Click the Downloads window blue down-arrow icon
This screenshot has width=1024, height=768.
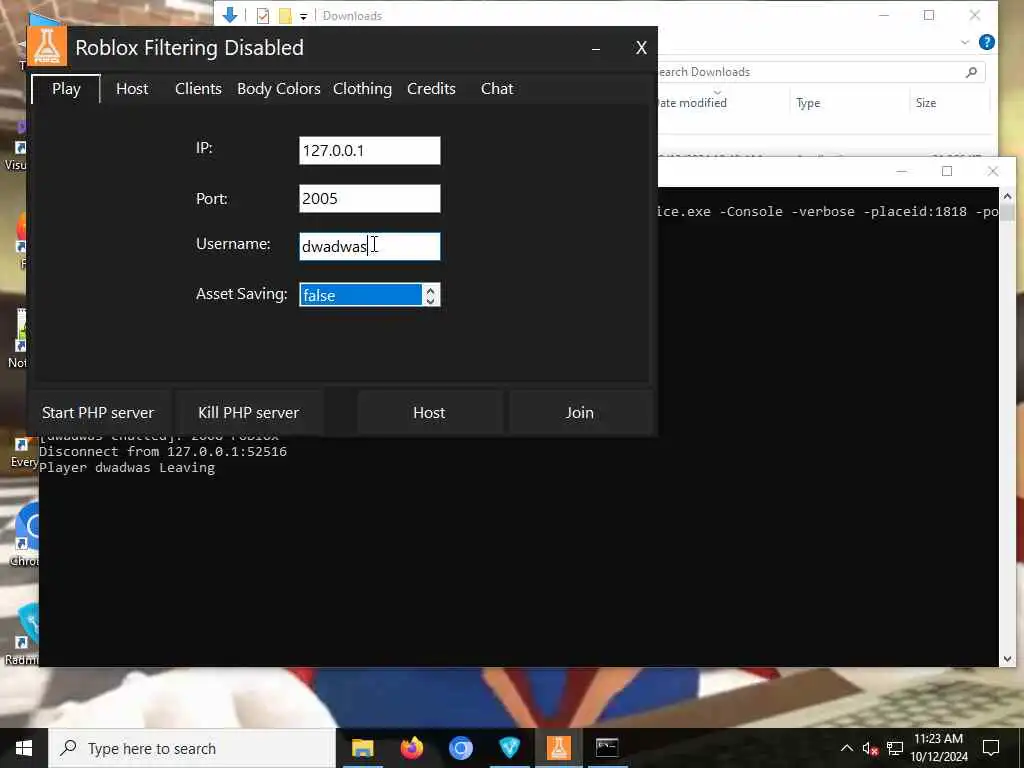230,15
